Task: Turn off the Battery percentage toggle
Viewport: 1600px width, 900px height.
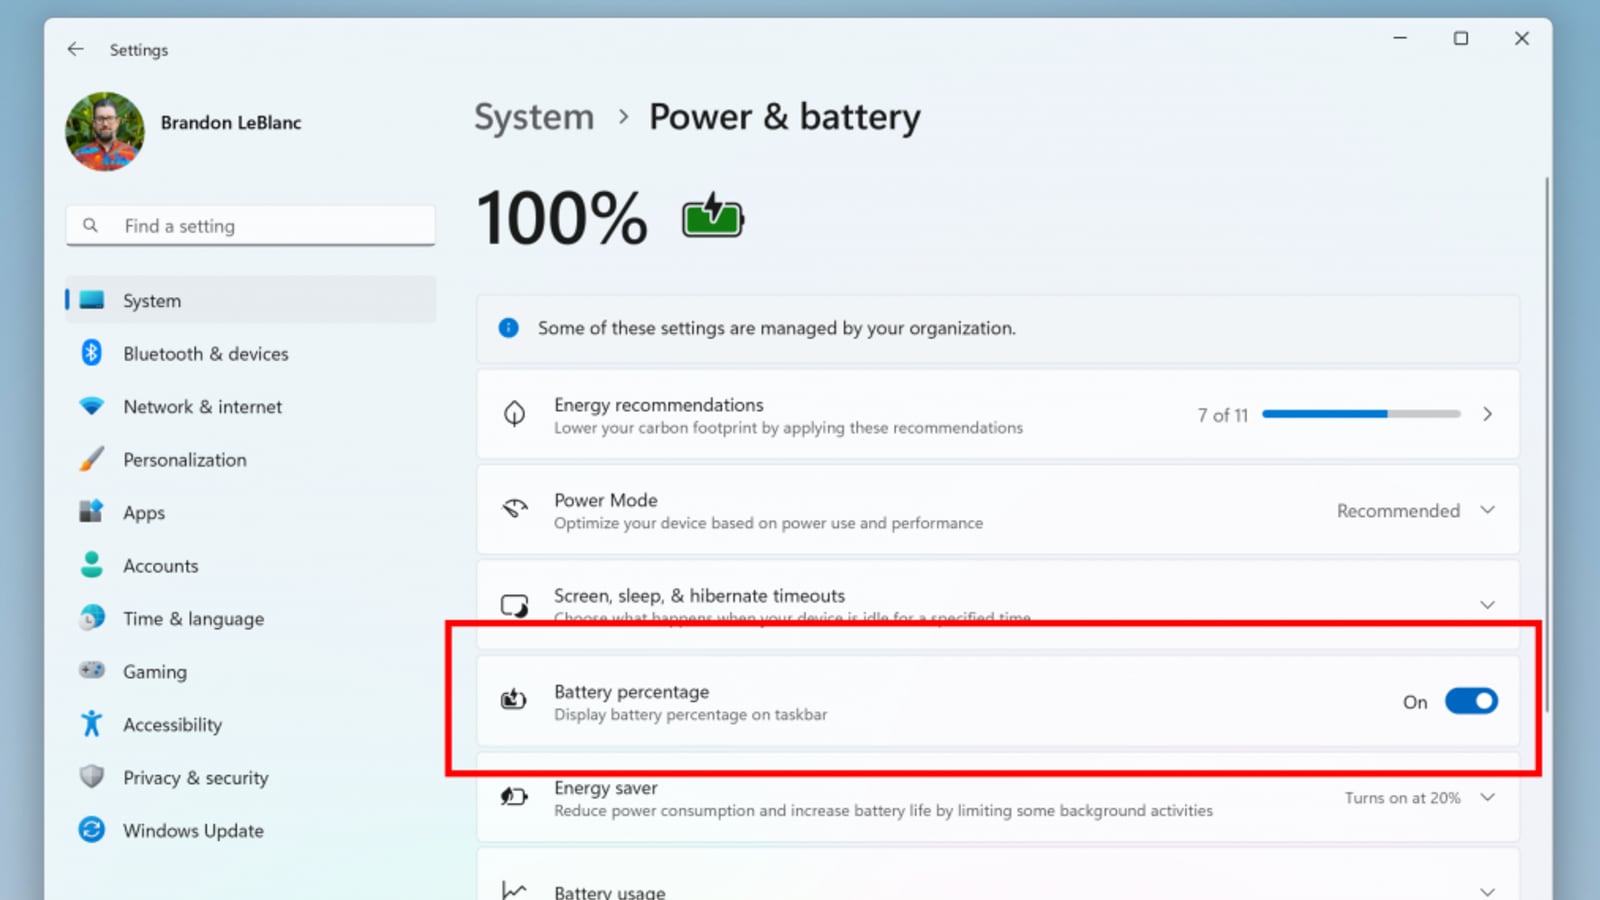Action: (x=1470, y=702)
